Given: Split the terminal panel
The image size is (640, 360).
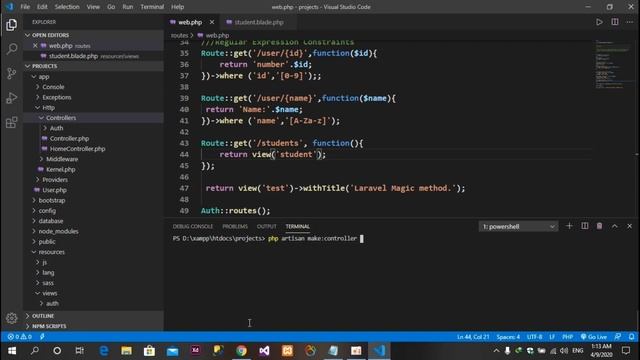Looking at the screenshot, I should click(584, 226).
